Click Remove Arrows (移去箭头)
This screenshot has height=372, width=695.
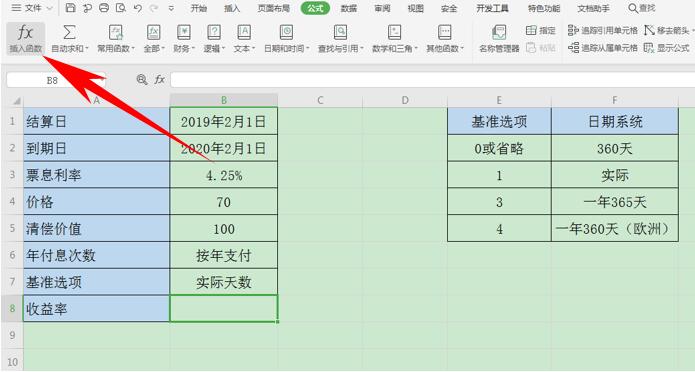tap(668, 30)
